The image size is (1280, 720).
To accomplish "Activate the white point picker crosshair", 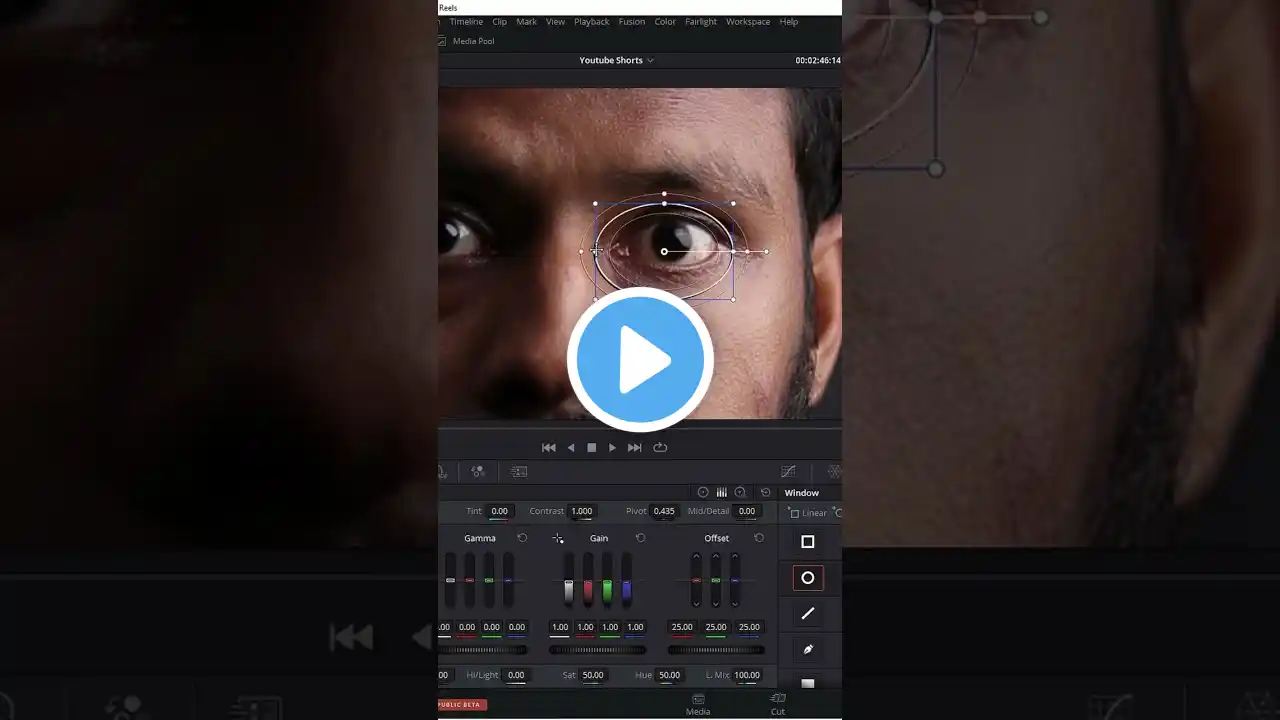I will click(558, 538).
